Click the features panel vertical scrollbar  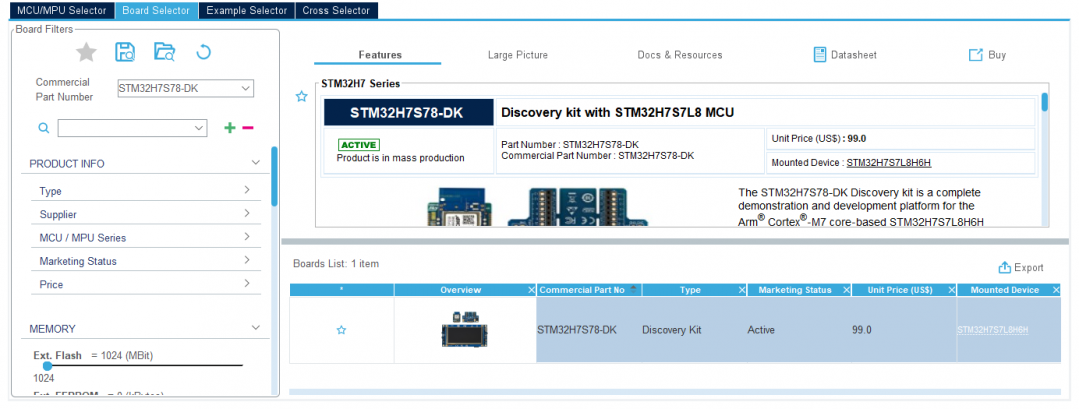(x=1045, y=102)
